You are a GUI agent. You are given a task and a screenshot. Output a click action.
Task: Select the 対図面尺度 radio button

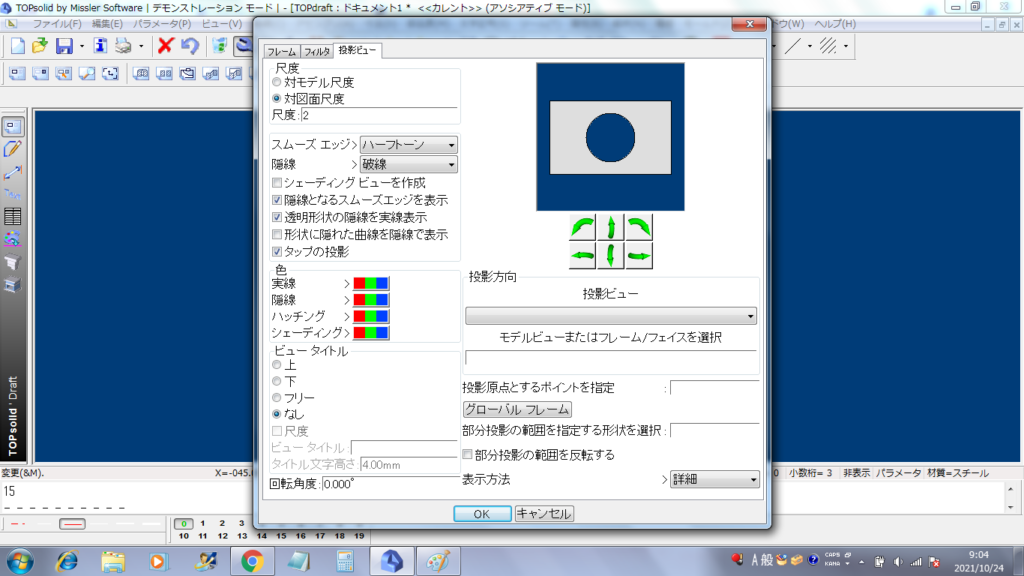tap(277, 99)
